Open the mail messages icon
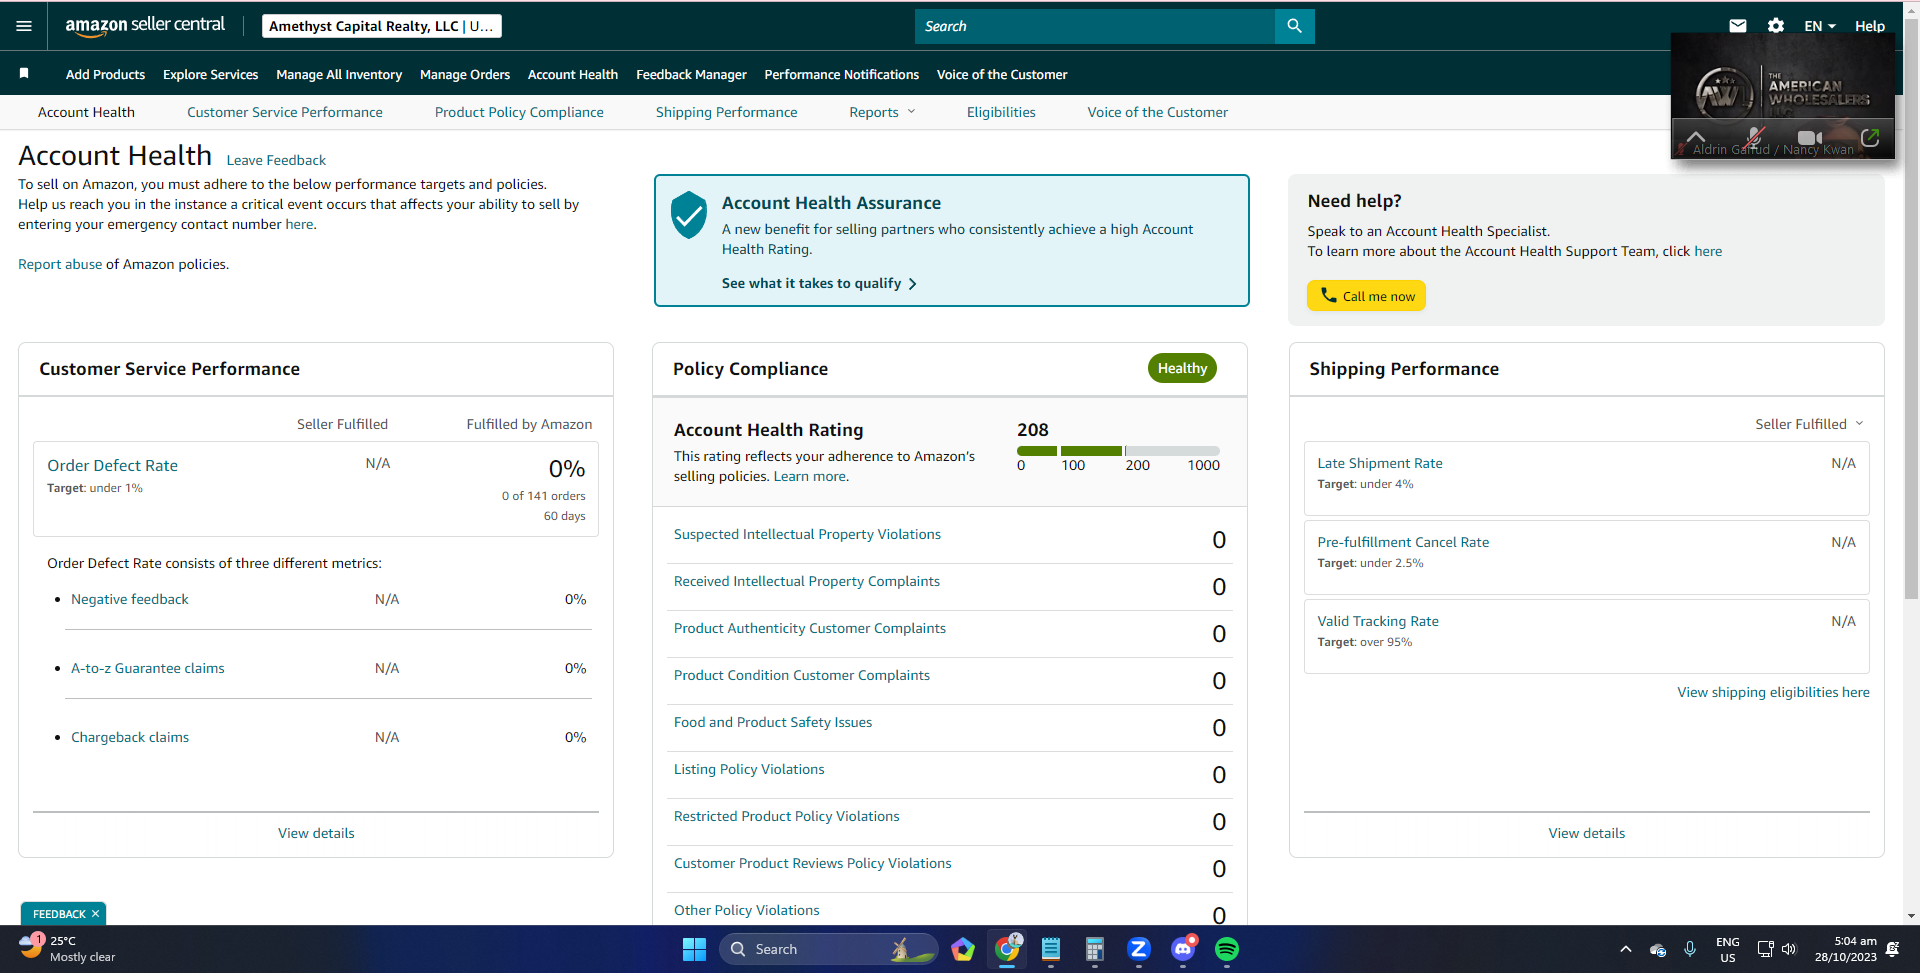 pyautogui.click(x=1738, y=26)
